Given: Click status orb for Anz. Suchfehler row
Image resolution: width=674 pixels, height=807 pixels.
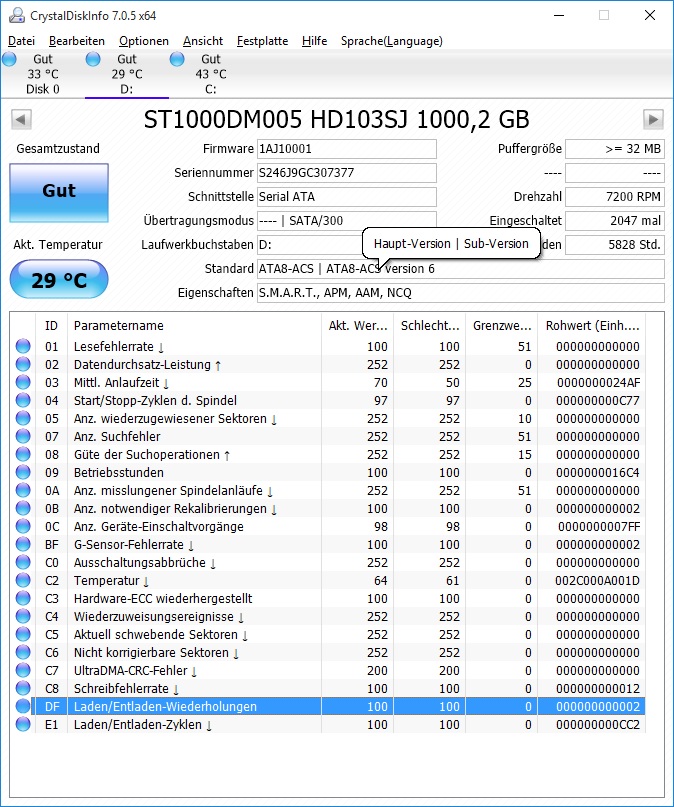Looking at the screenshot, I should pyautogui.click(x=23, y=436).
